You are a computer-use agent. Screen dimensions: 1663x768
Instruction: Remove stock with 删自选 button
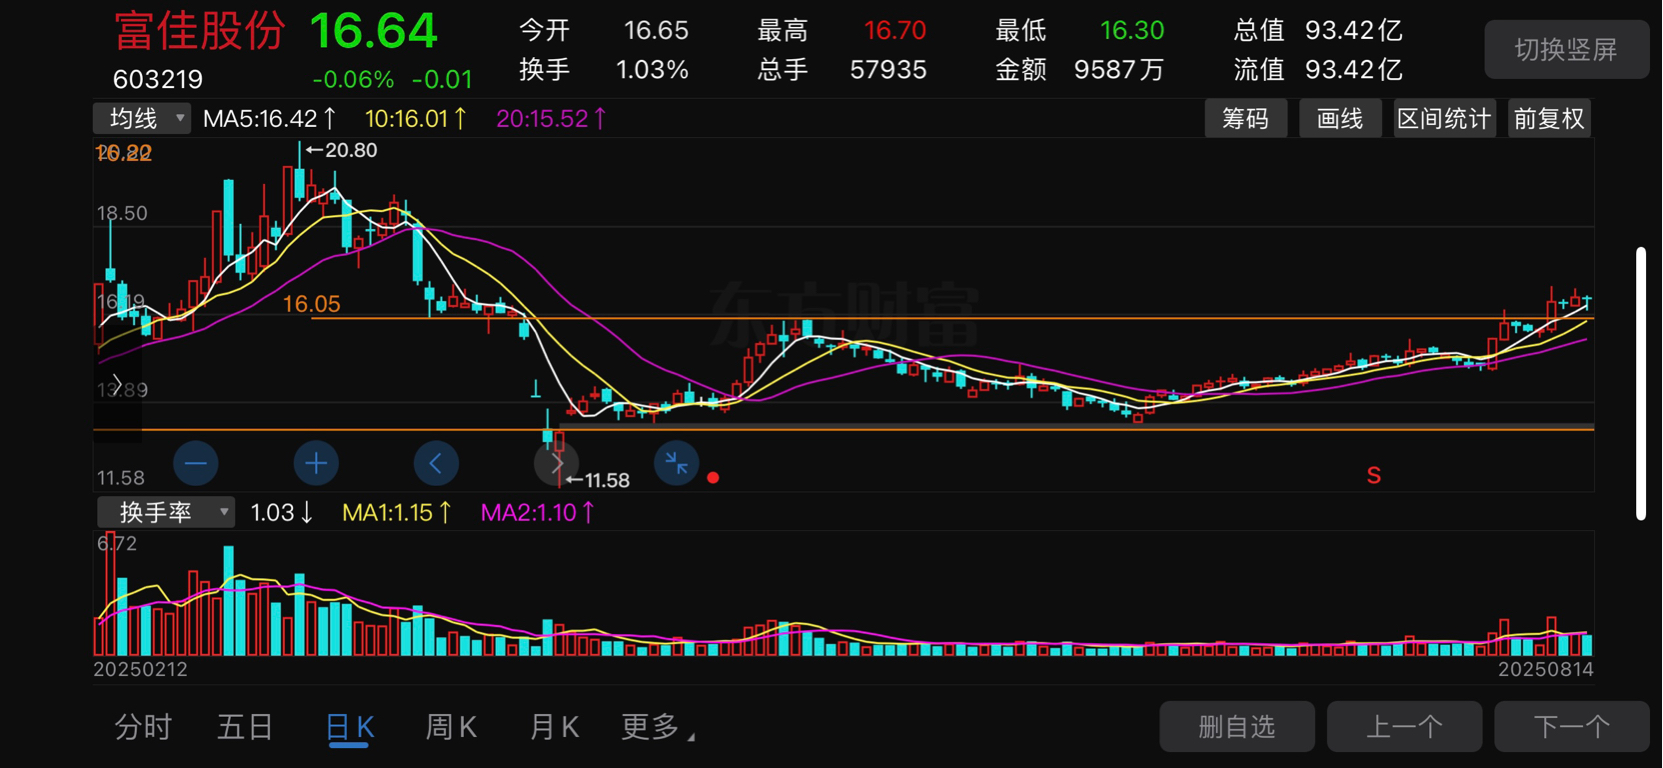click(1237, 727)
